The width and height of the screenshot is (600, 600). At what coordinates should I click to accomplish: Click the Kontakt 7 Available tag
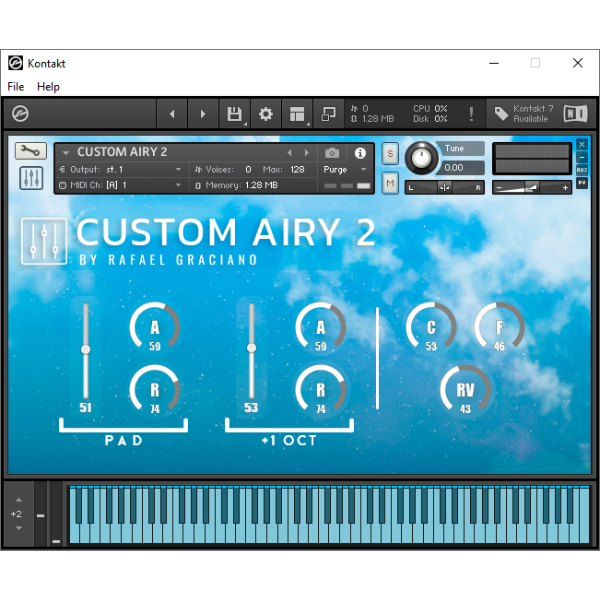524,114
